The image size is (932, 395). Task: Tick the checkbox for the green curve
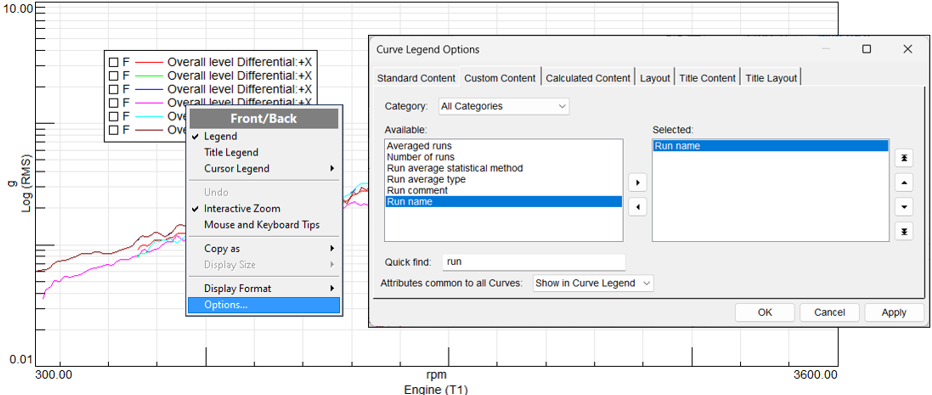(113, 75)
